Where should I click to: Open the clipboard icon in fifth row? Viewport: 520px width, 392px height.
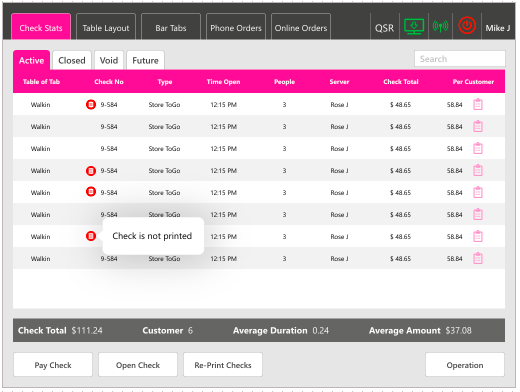pos(478,192)
